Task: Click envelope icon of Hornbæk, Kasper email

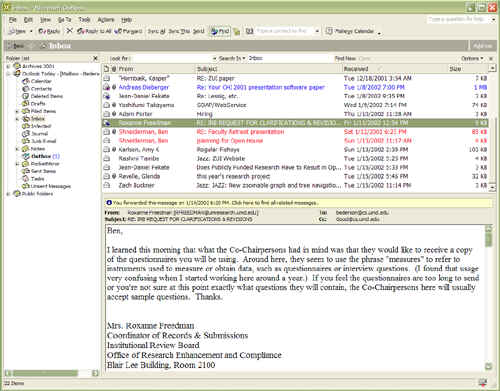Action: click(x=107, y=78)
